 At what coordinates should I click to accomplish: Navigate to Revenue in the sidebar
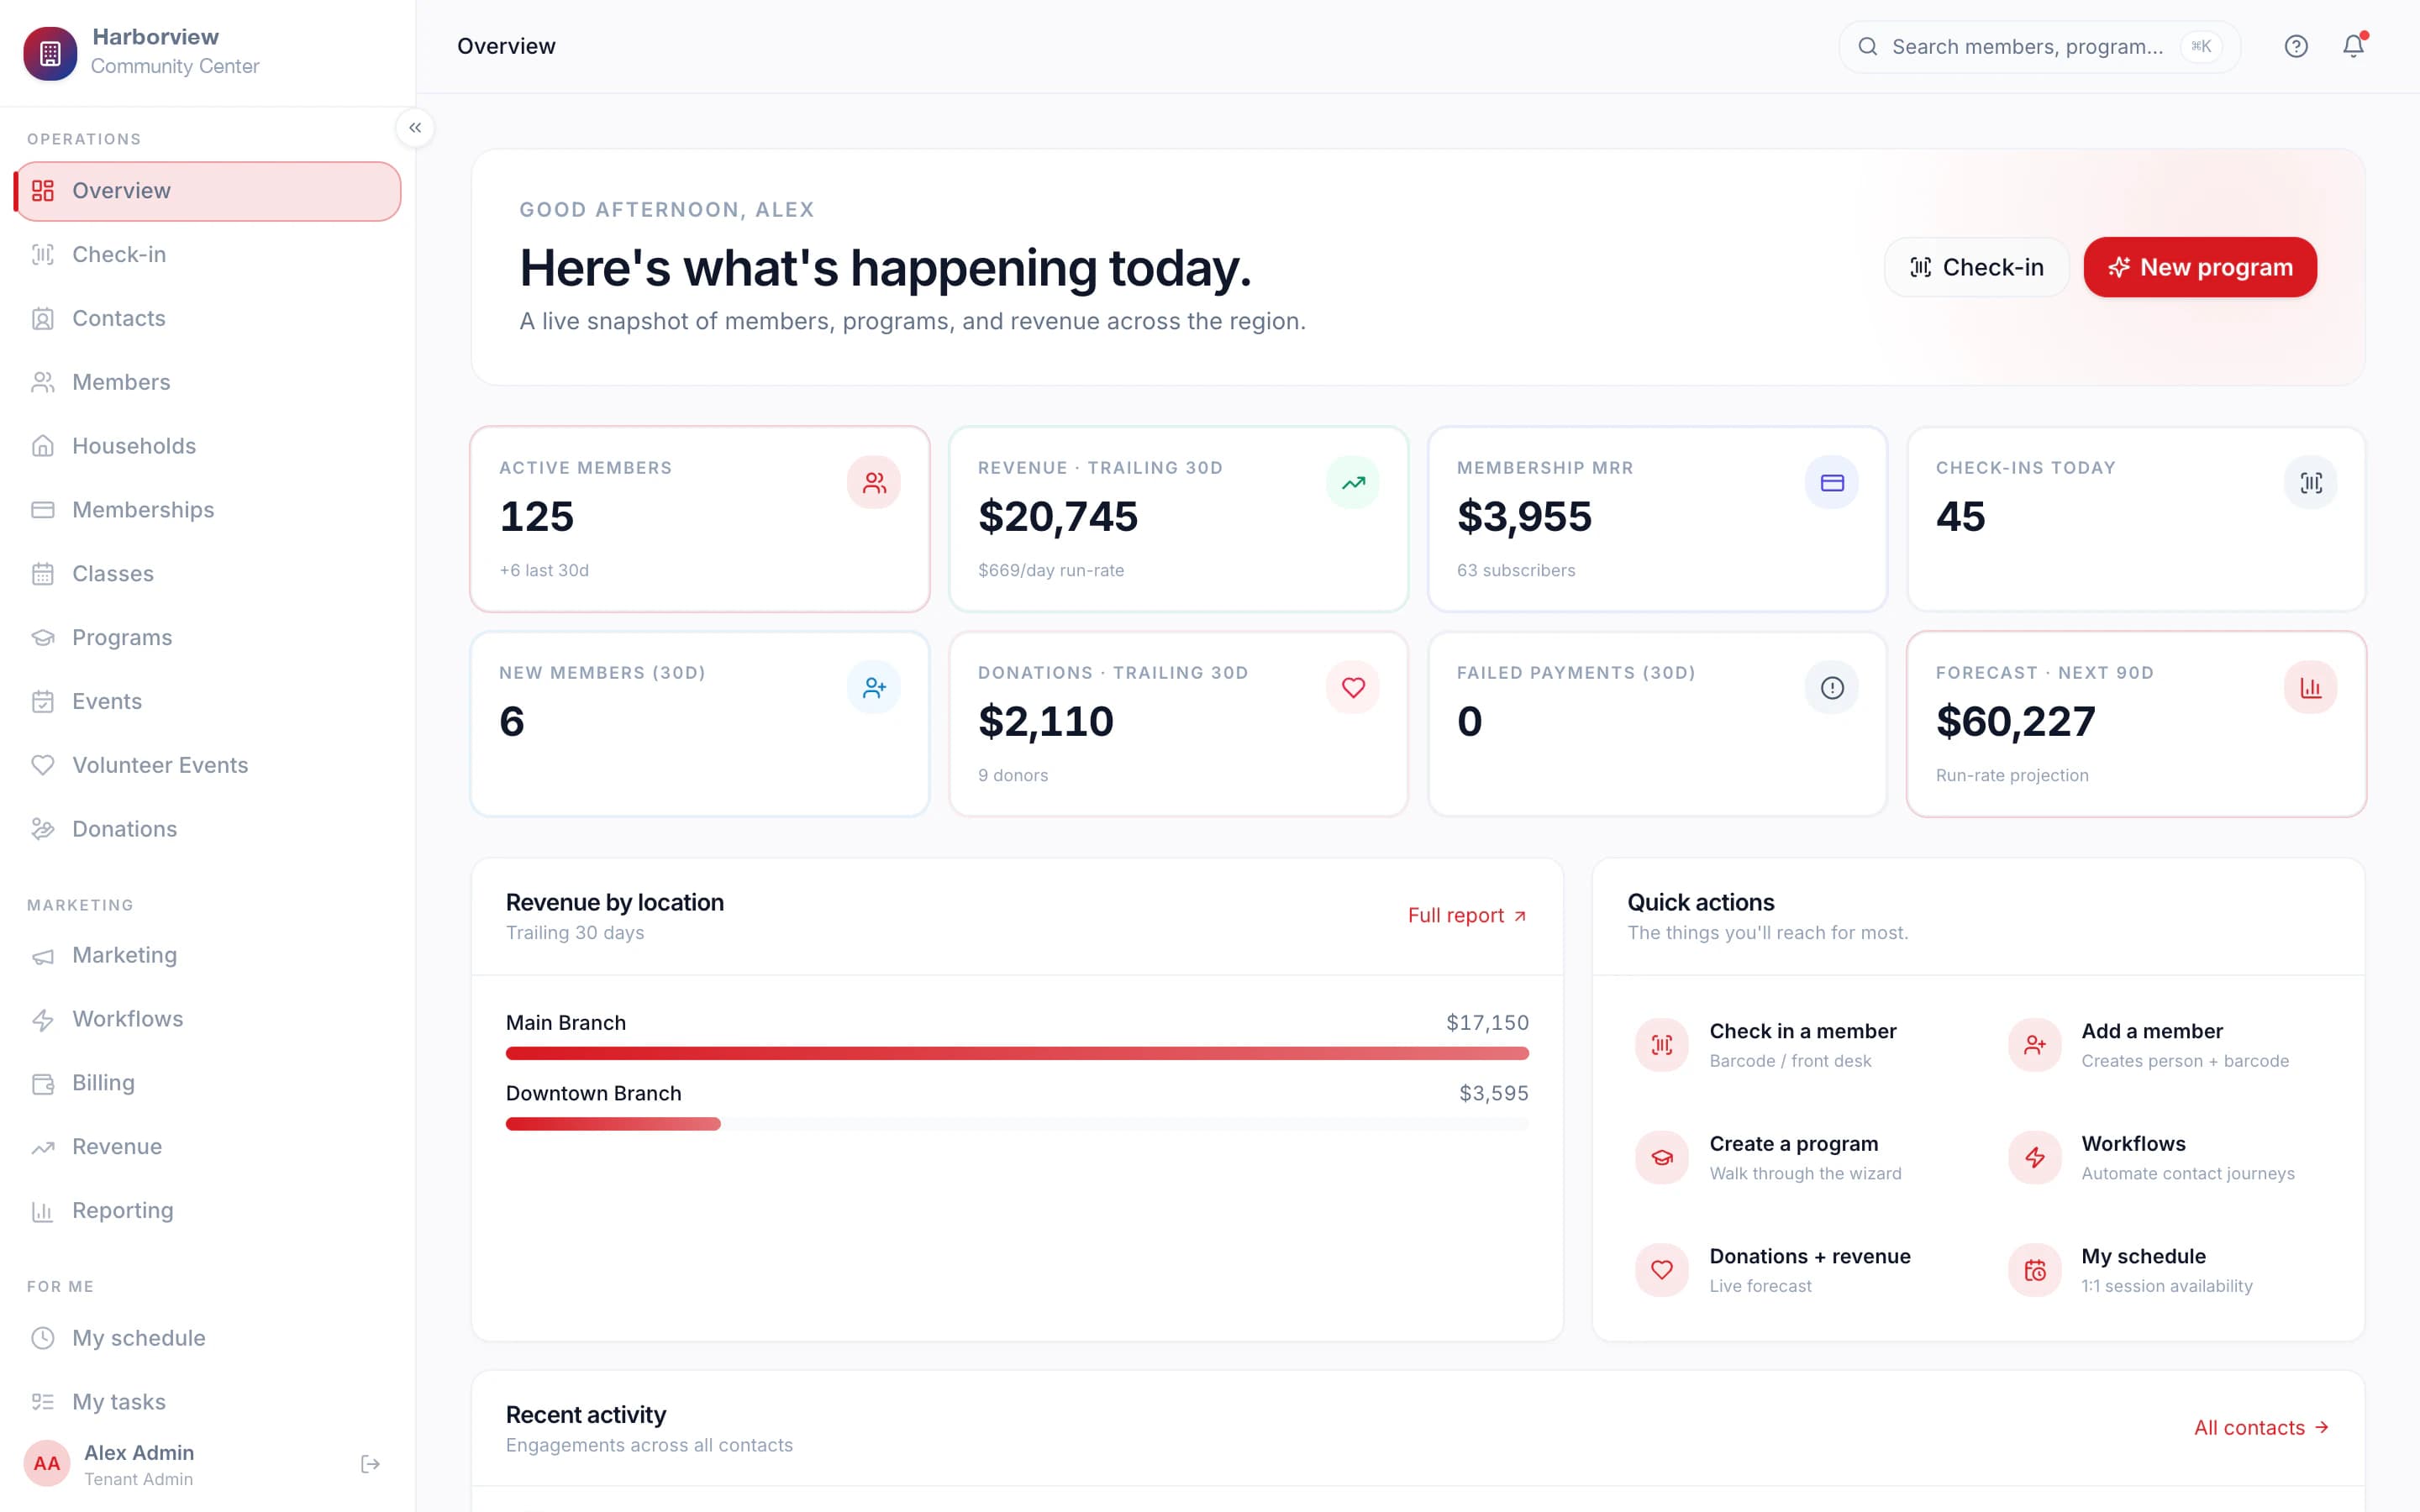[208, 1147]
